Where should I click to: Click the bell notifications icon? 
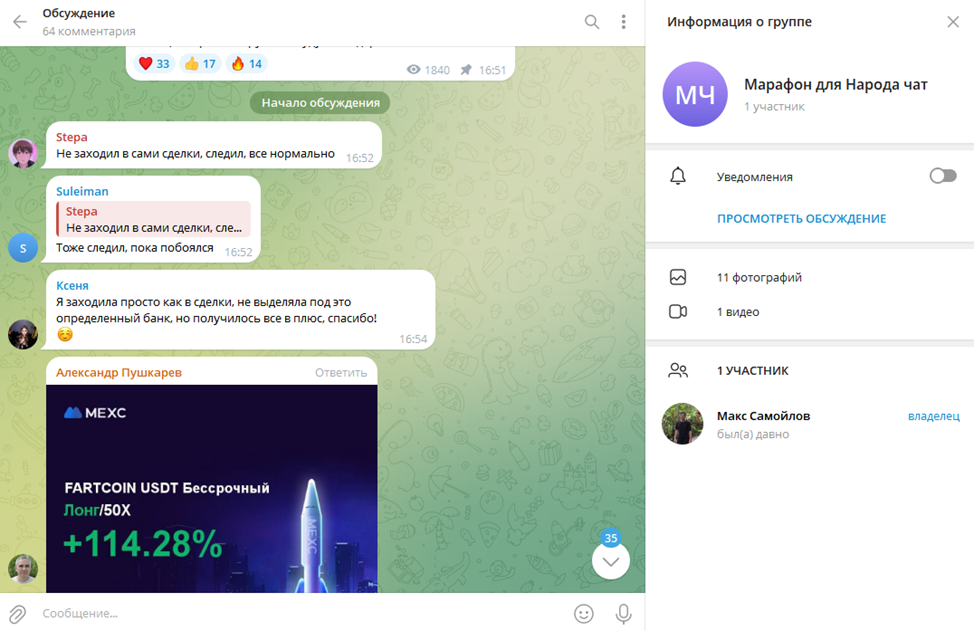[678, 176]
